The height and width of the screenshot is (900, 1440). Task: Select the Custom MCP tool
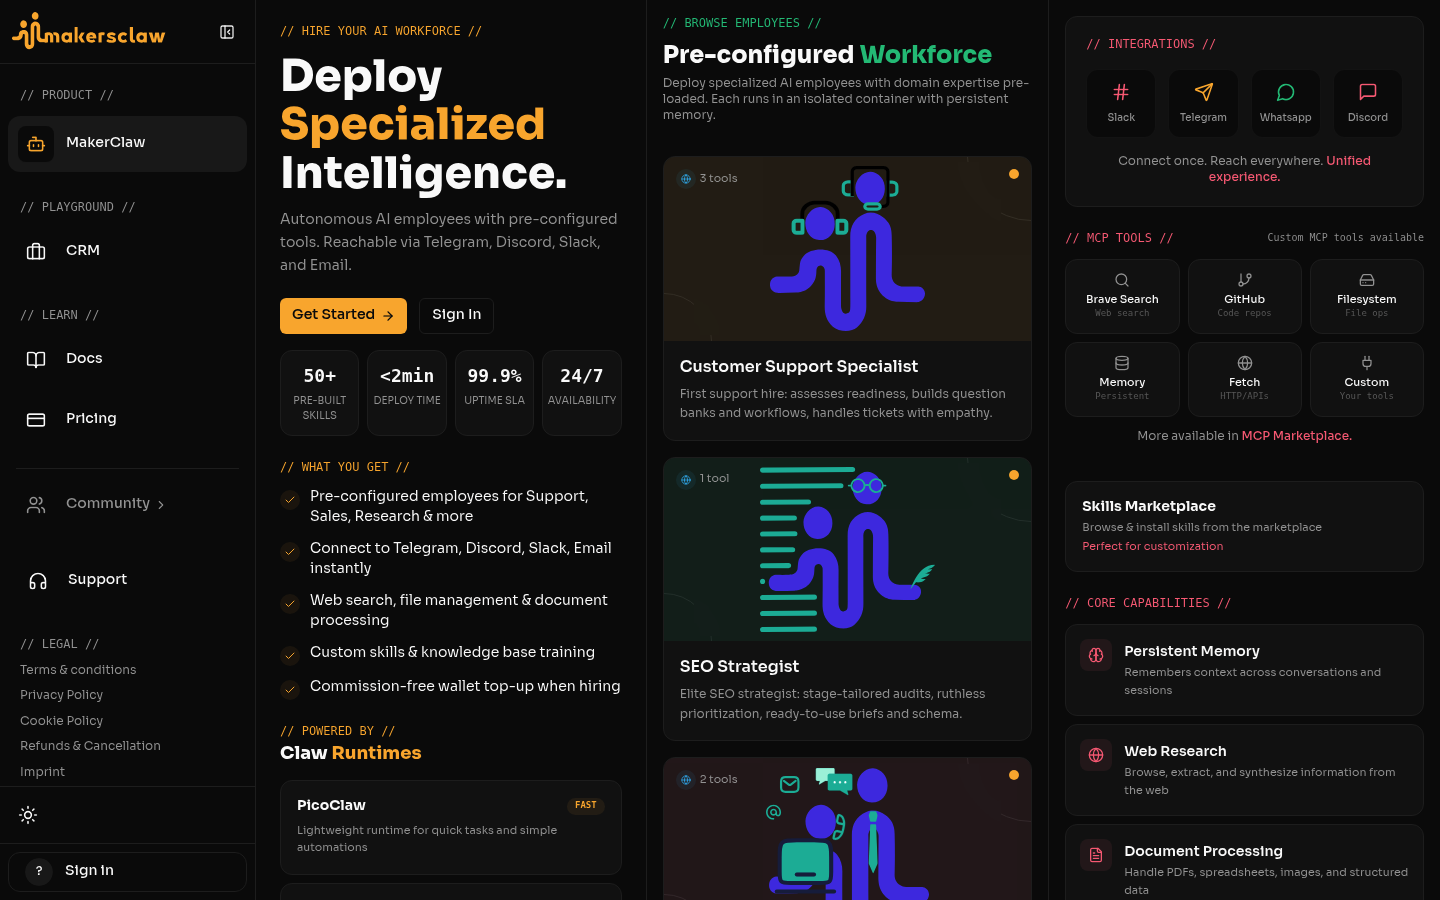coord(1366,379)
